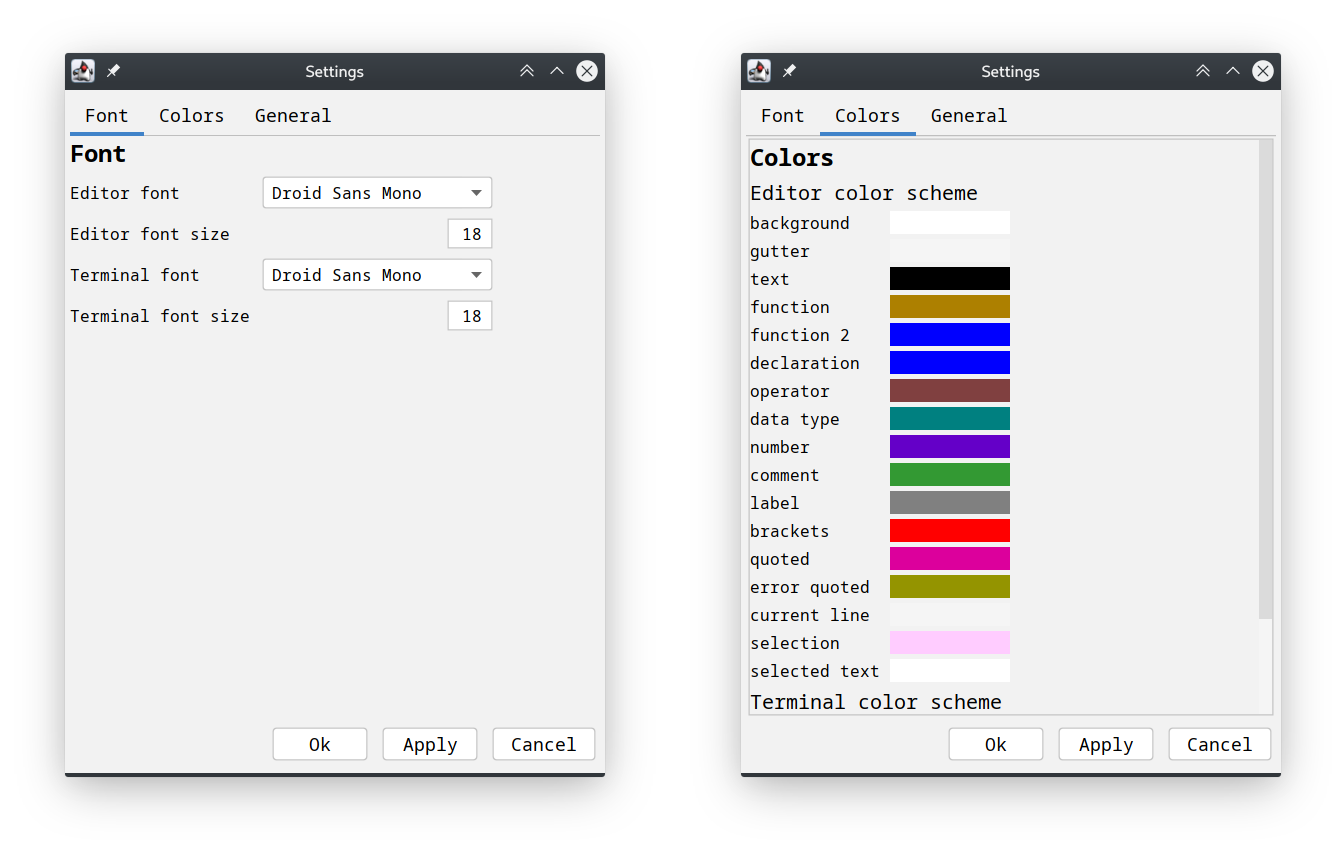The width and height of the screenshot is (1343, 856).
Task: Click the 'Editor color scheme' heading
Action: 864,193
